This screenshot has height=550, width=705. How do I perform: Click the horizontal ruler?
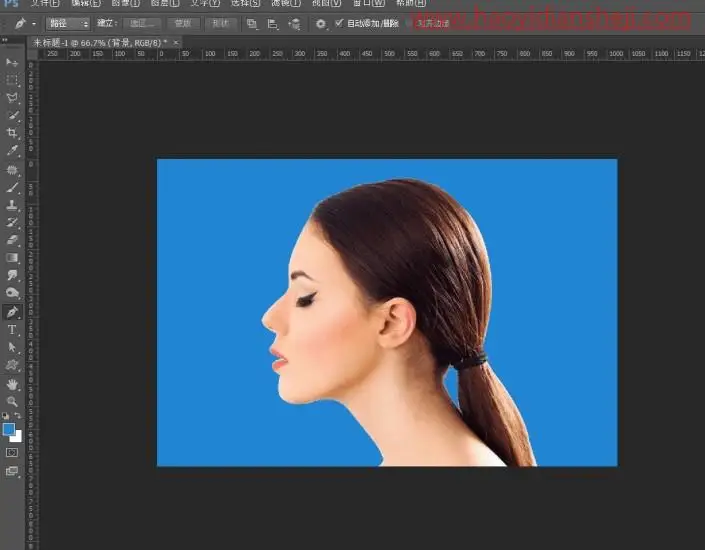point(371,54)
